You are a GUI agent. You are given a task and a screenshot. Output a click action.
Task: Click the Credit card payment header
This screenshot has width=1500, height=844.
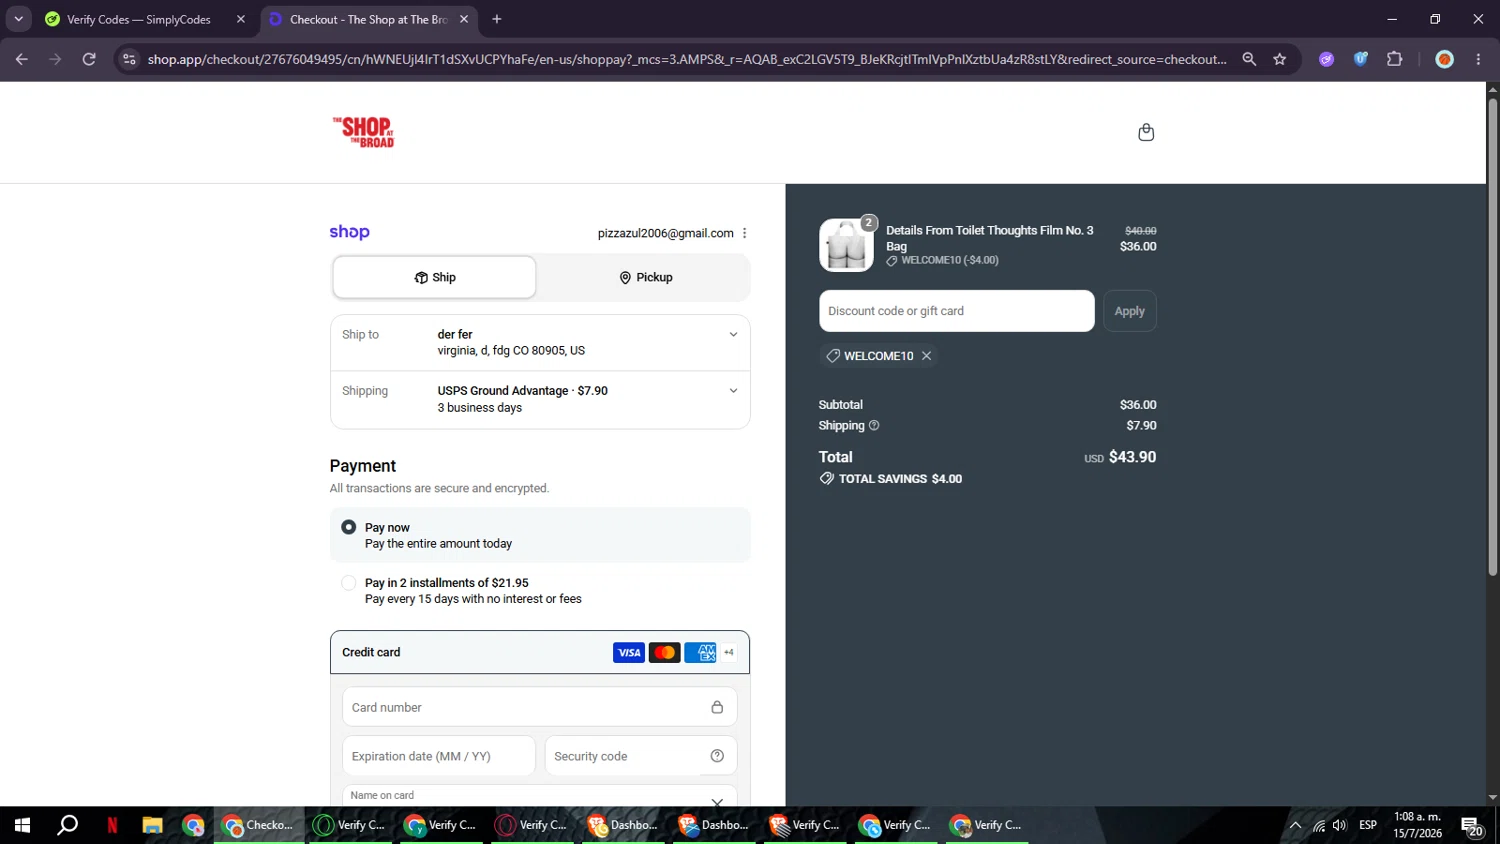(540, 652)
